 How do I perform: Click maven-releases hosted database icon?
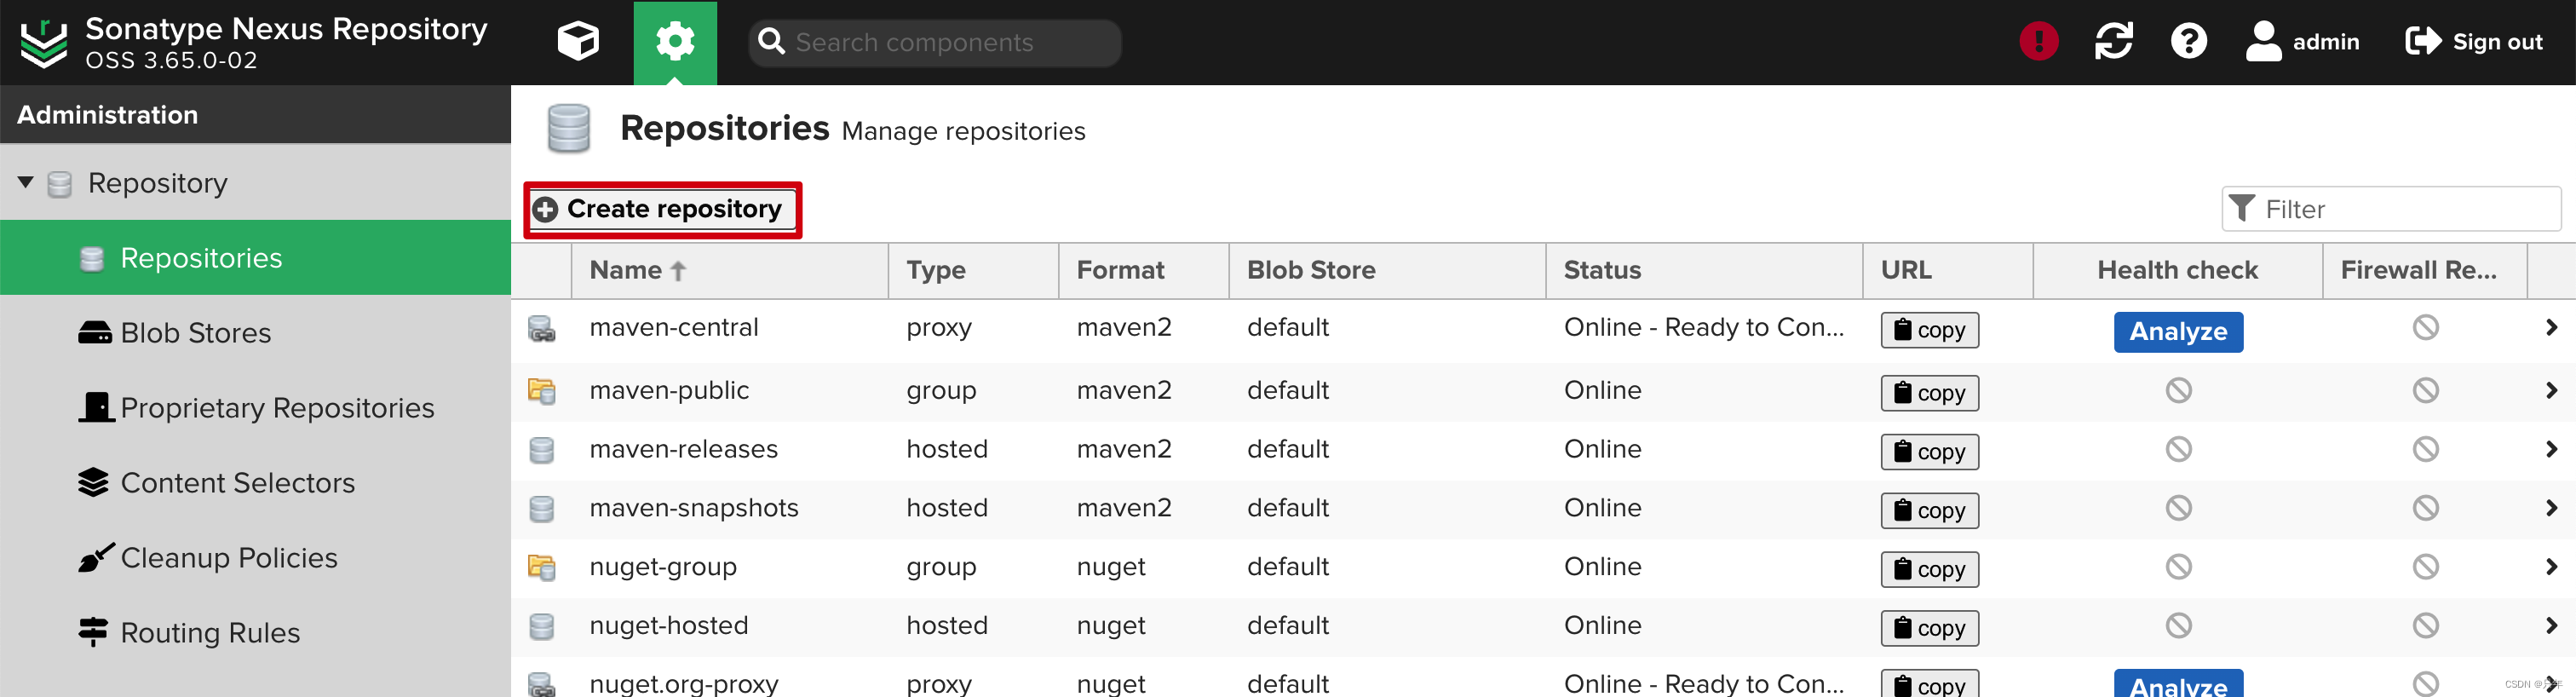pos(541,450)
